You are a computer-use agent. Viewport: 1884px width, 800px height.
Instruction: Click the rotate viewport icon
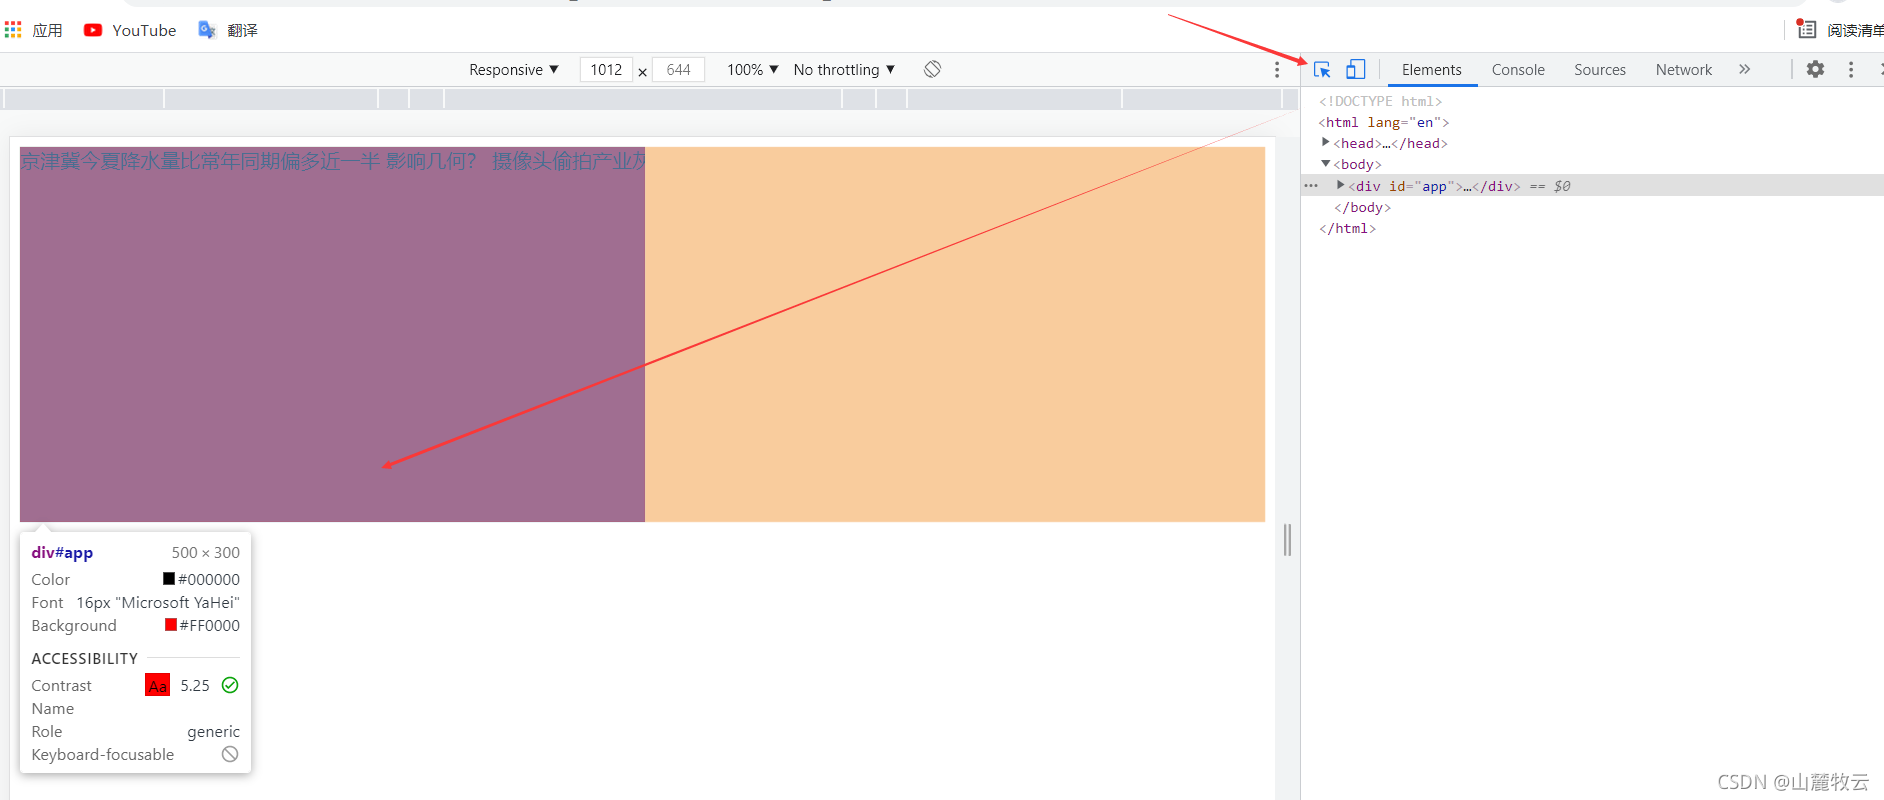pos(932,69)
